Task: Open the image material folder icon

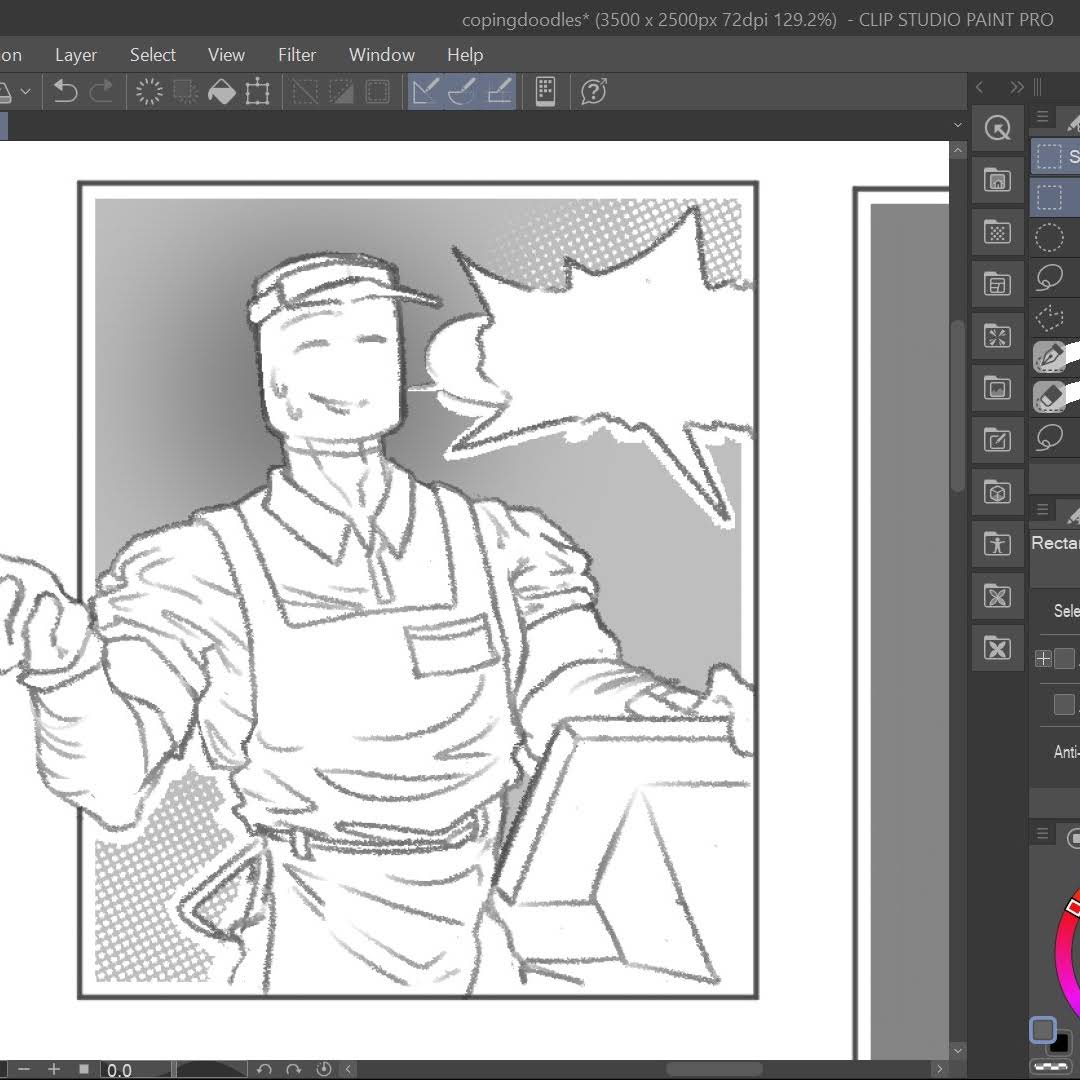Action: (997, 388)
